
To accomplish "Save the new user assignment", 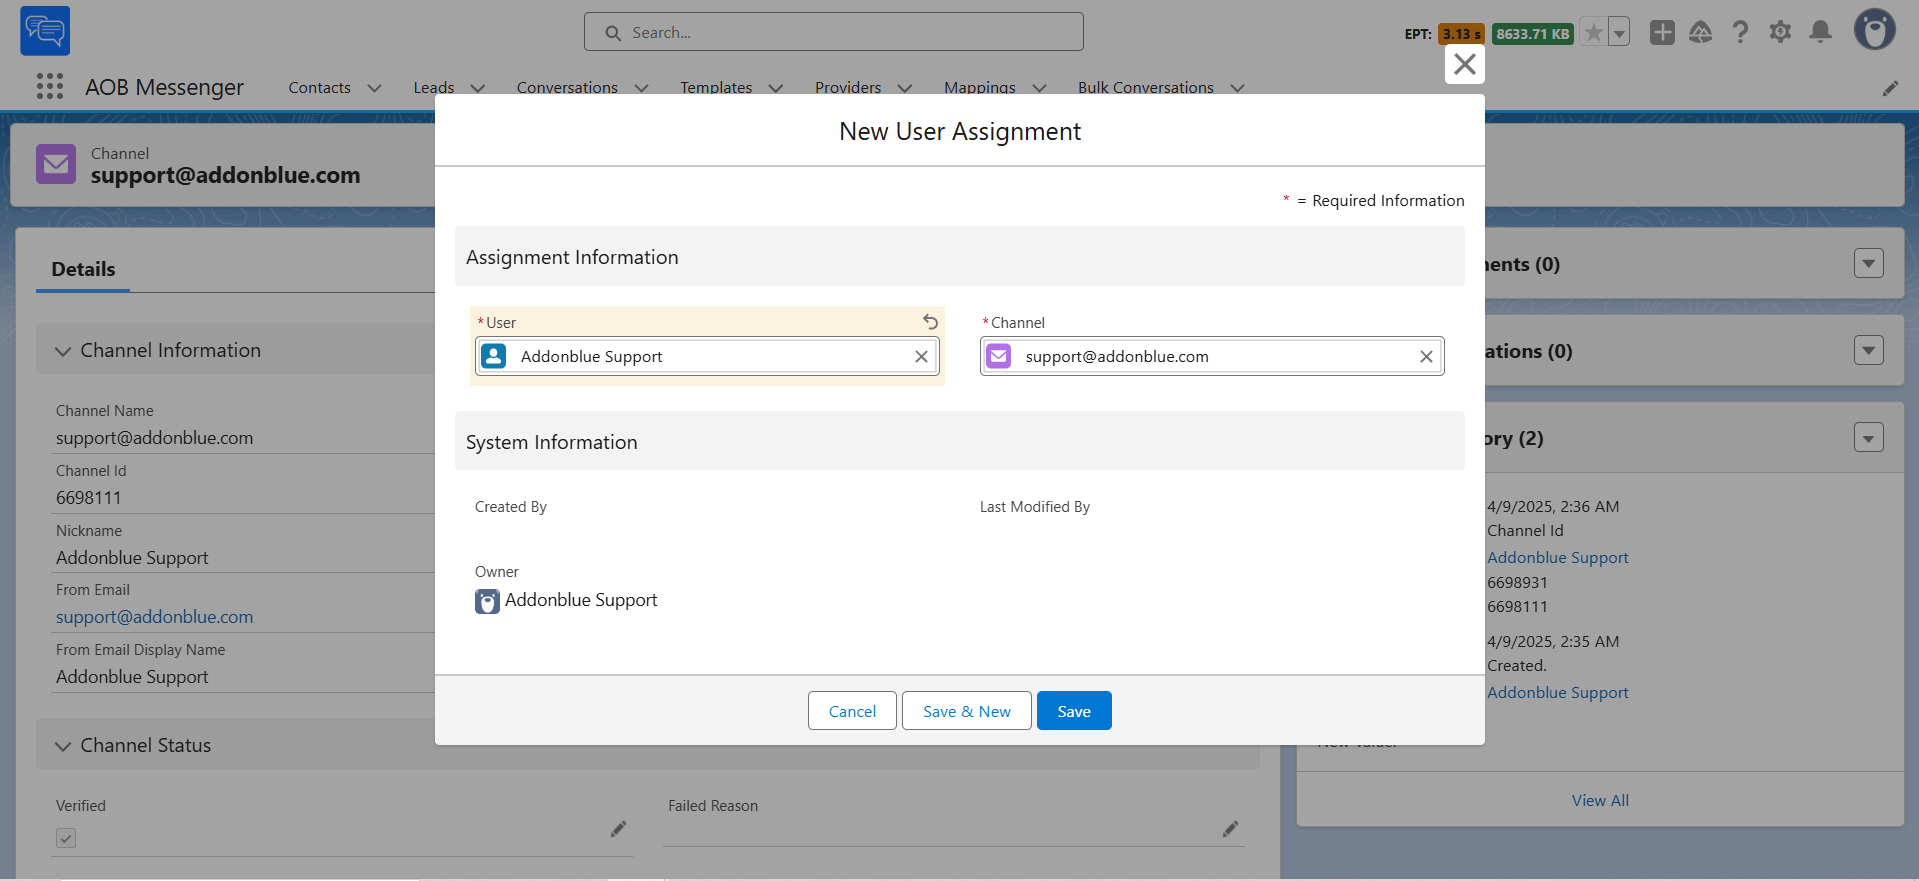I will coord(1074,711).
